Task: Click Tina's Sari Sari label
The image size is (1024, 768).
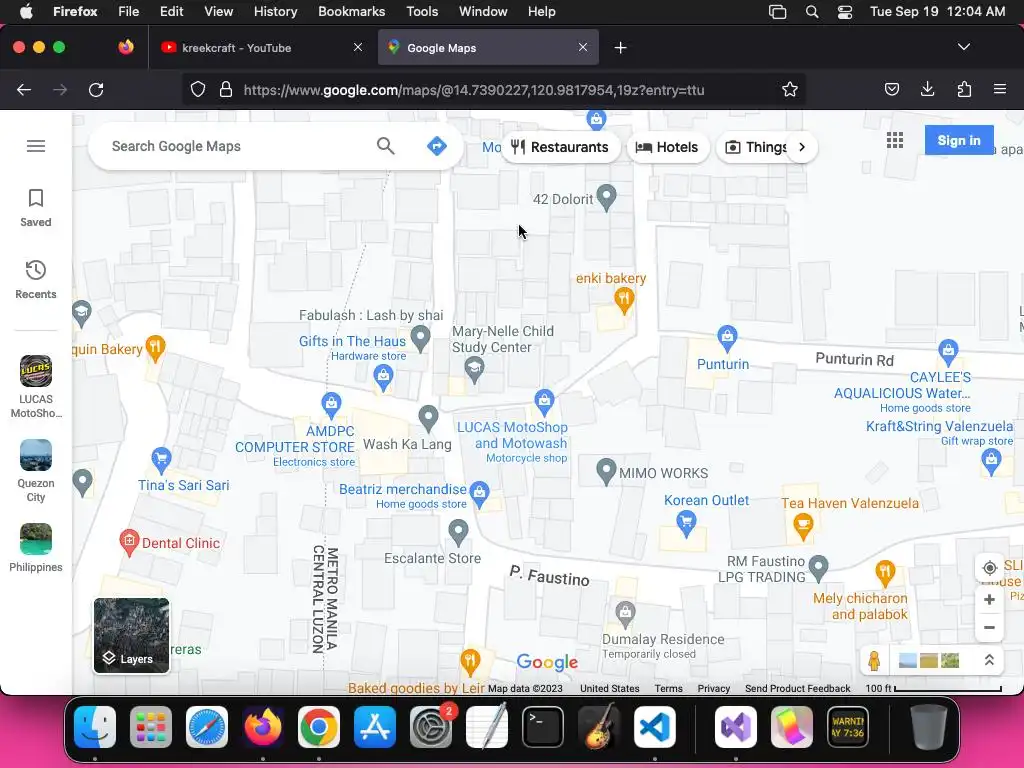Action: 184,485
